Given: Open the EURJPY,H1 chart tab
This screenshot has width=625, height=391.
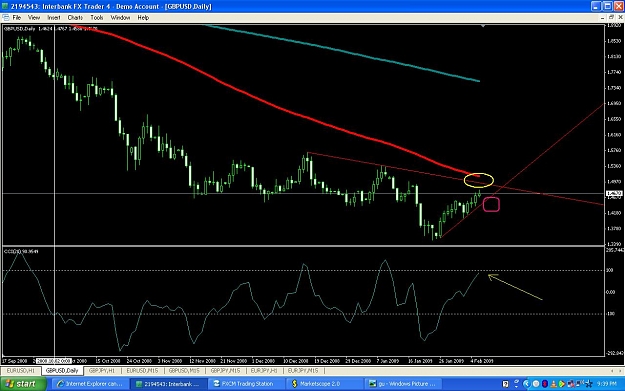Looking at the screenshot, I should click(264, 371).
